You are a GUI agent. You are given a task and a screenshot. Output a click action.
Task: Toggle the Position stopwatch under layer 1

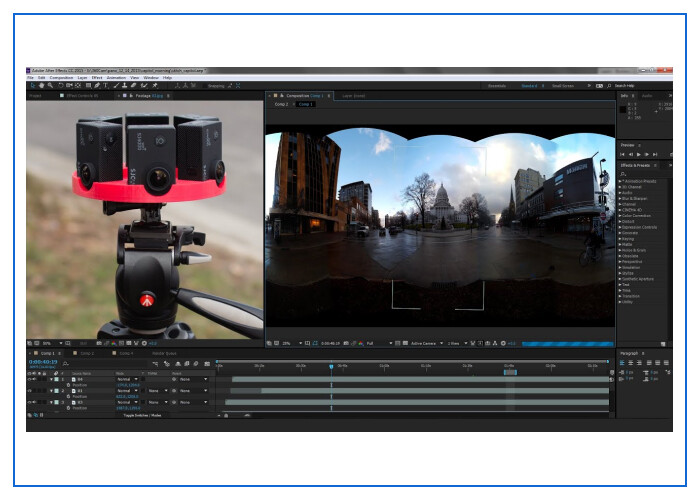click(68, 385)
